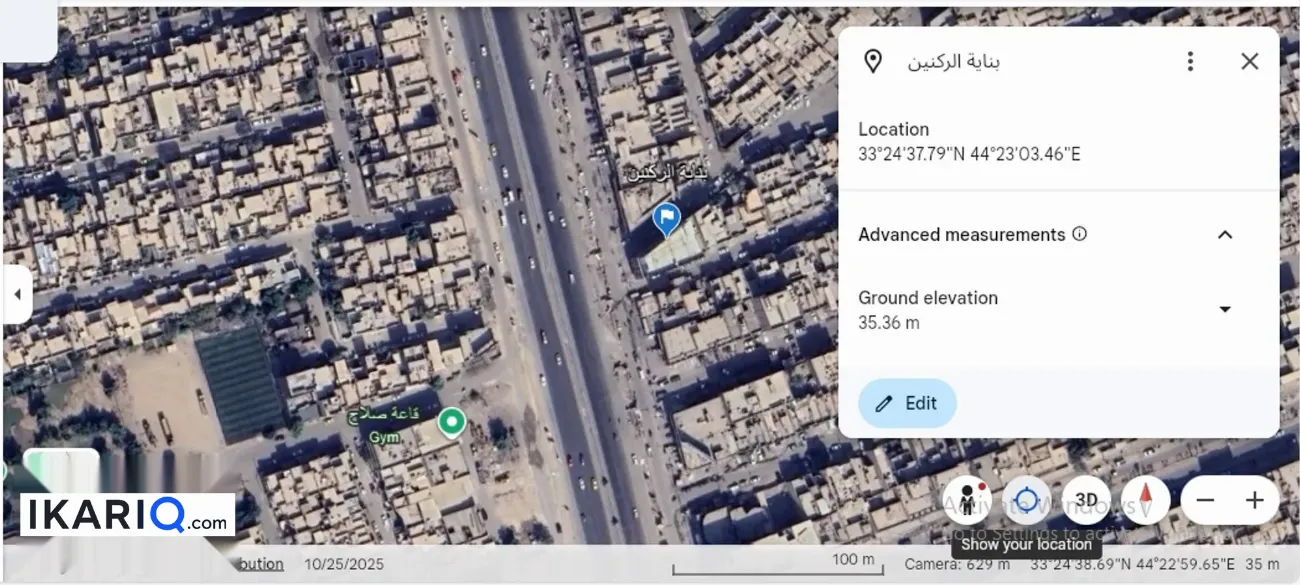This screenshot has width=1300, height=585.
Task: Open the Ground elevation dropdown arrow
Action: click(x=1224, y=309)
